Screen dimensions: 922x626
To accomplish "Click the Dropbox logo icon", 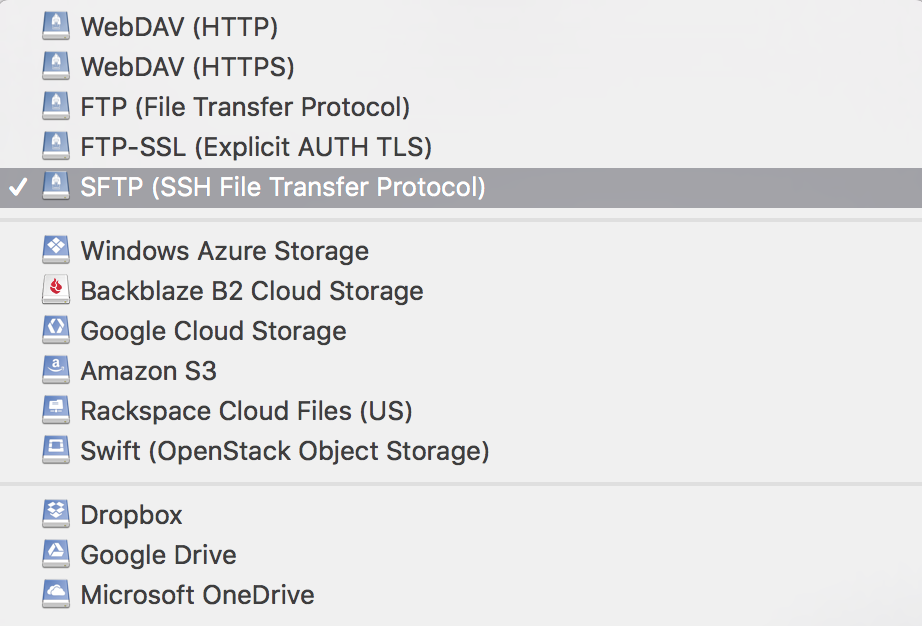I will pos(56,514).
